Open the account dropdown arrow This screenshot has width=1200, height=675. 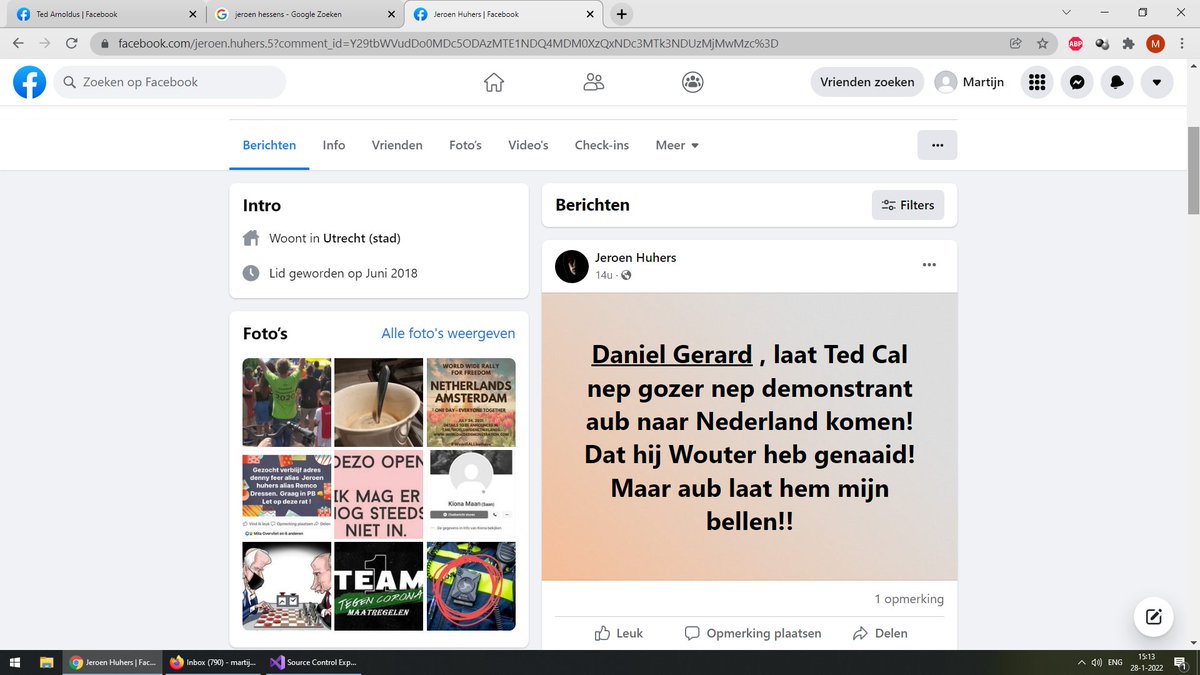coord(1157,82)
